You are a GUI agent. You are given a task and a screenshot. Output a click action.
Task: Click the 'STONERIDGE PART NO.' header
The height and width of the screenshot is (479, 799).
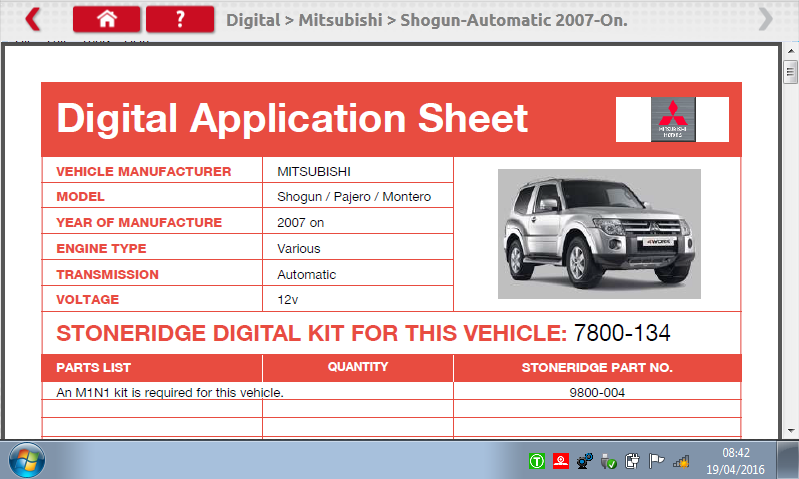pyautogui.click(x=597, y=367)
